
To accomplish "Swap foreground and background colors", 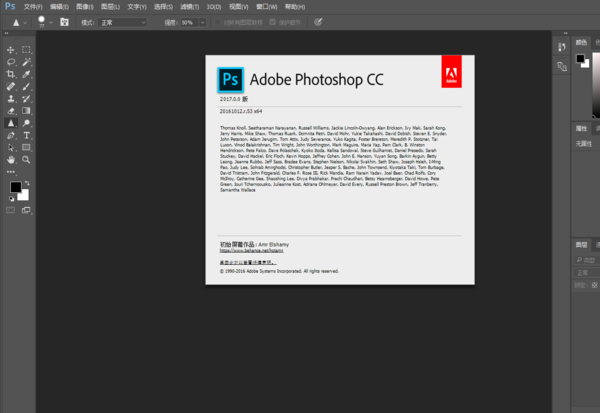I will tap(27, 183).
